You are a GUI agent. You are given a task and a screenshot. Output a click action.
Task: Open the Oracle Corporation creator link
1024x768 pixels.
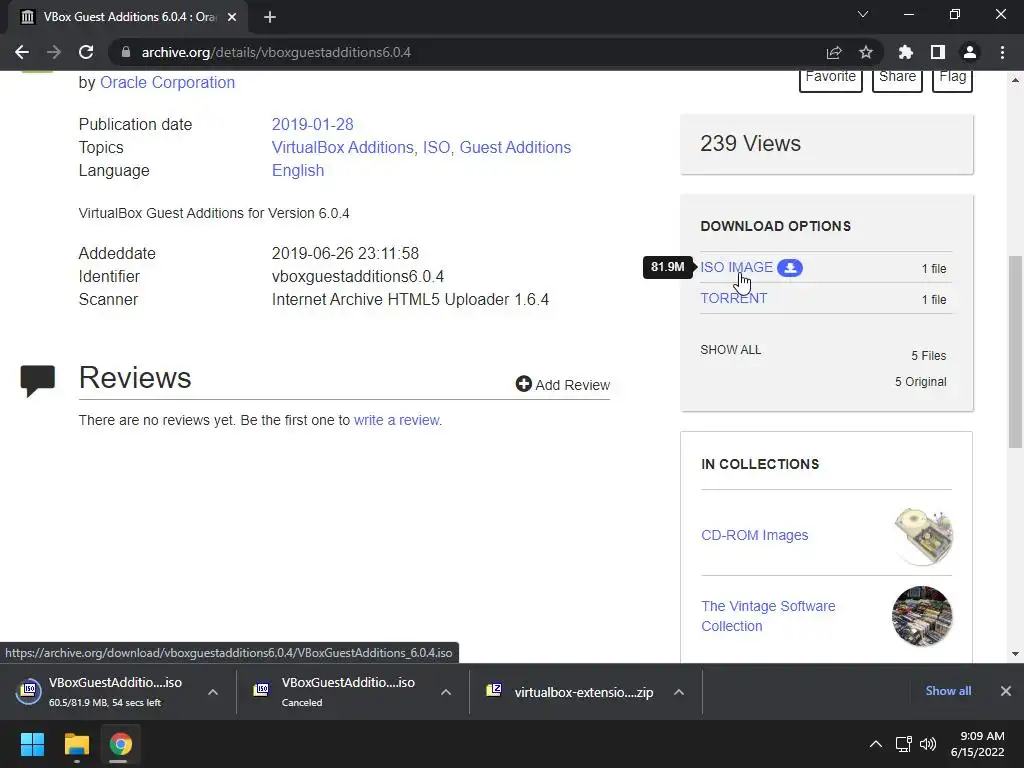[167, 82]
